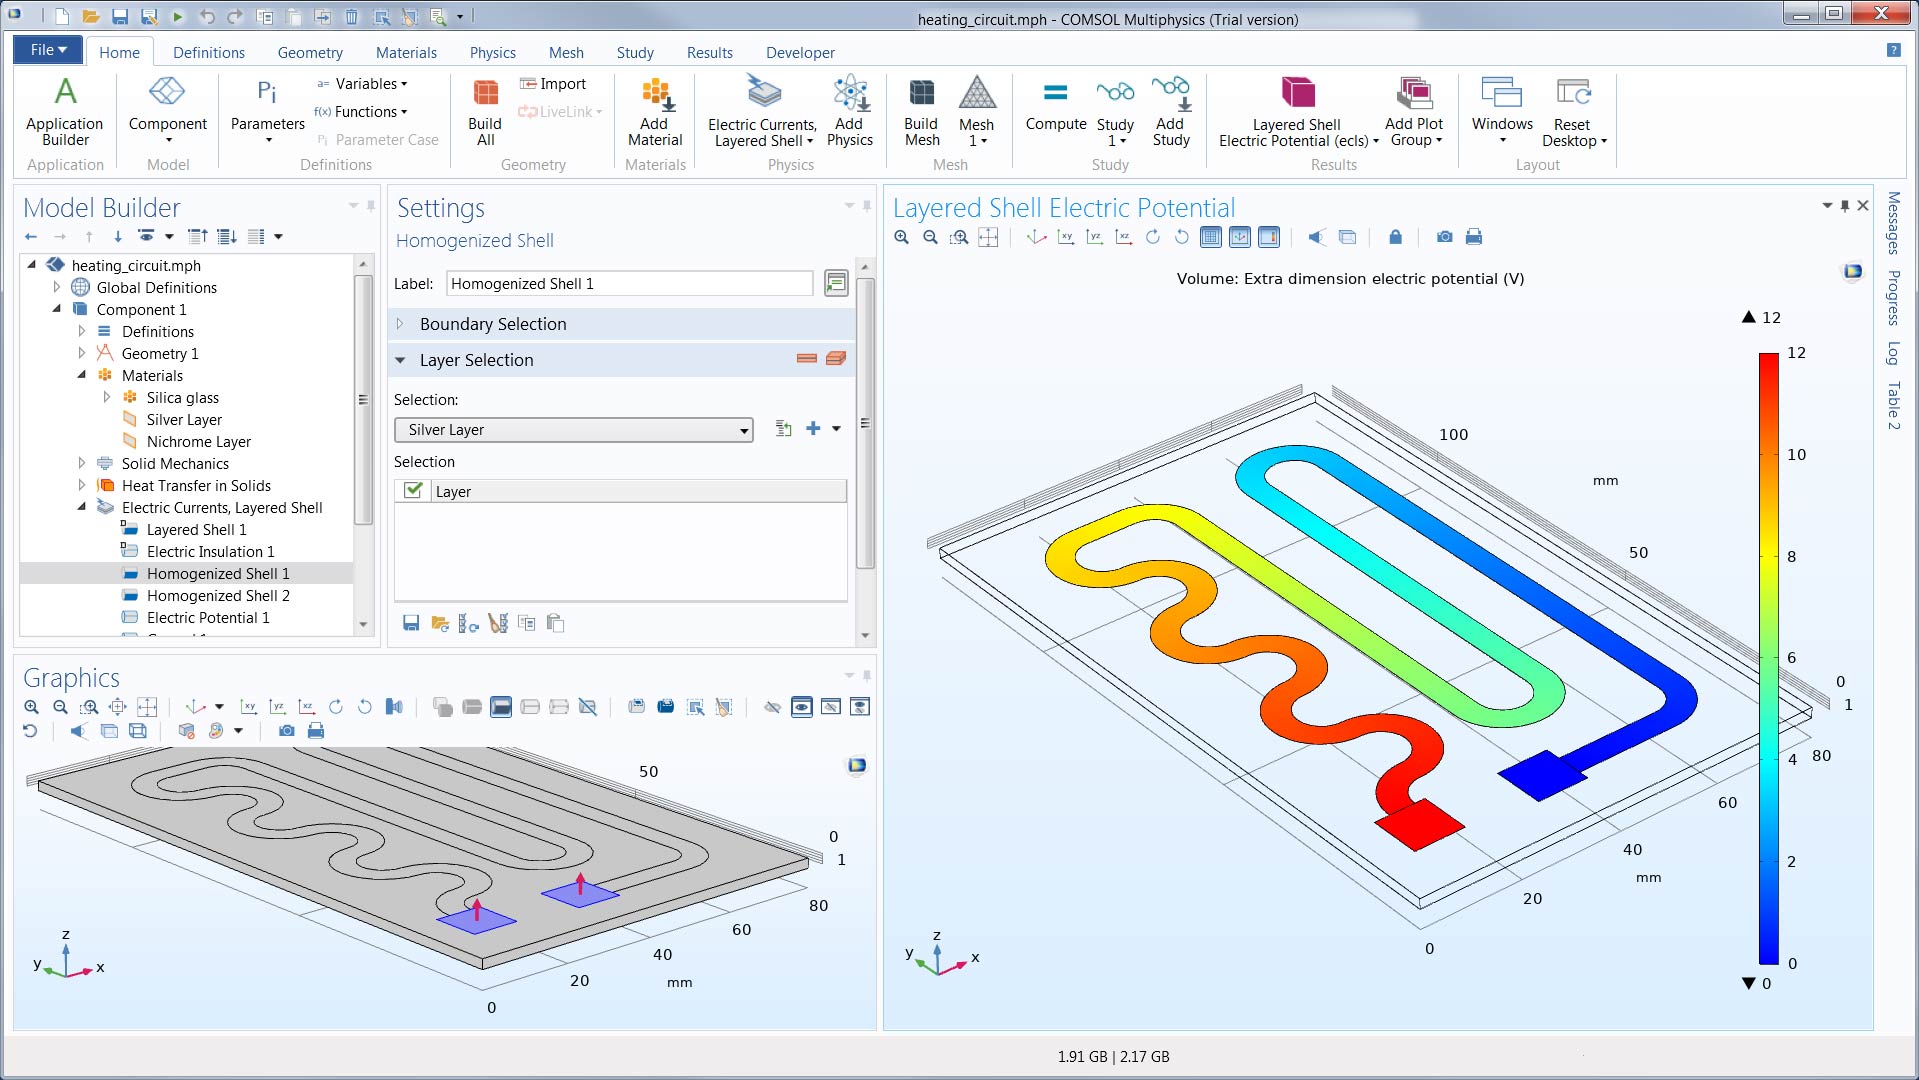The width and height of the screenshot is (1919, 1080).
Task: Click the Label text field
Action: [629, 284]
